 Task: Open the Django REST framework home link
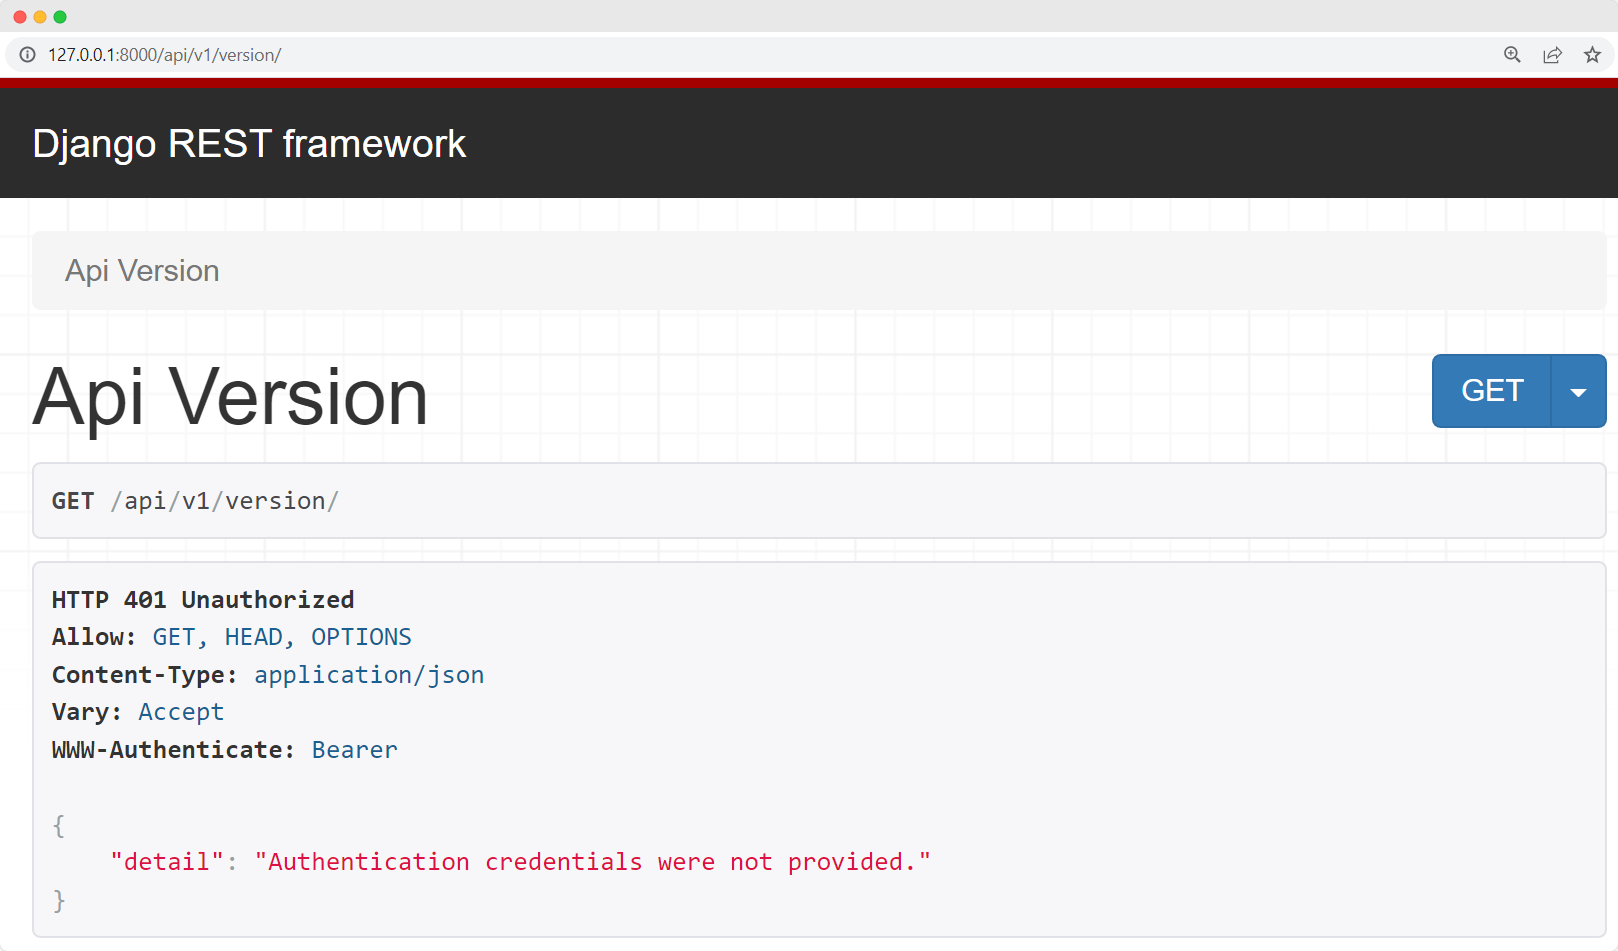[x=249, y=144]
